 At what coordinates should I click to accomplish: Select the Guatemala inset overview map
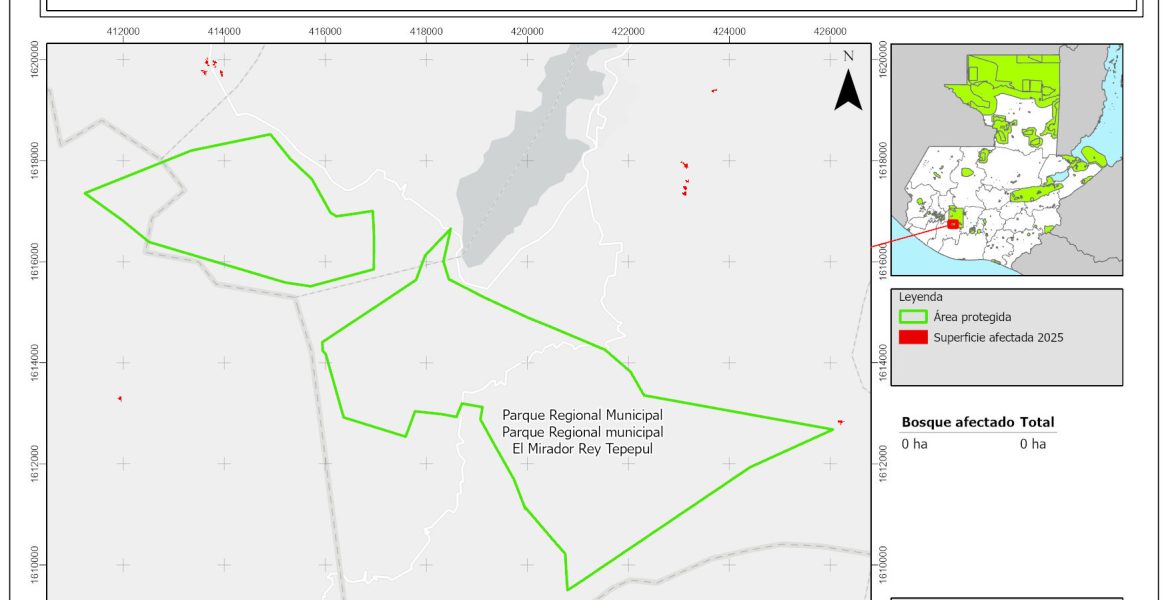1006,159
